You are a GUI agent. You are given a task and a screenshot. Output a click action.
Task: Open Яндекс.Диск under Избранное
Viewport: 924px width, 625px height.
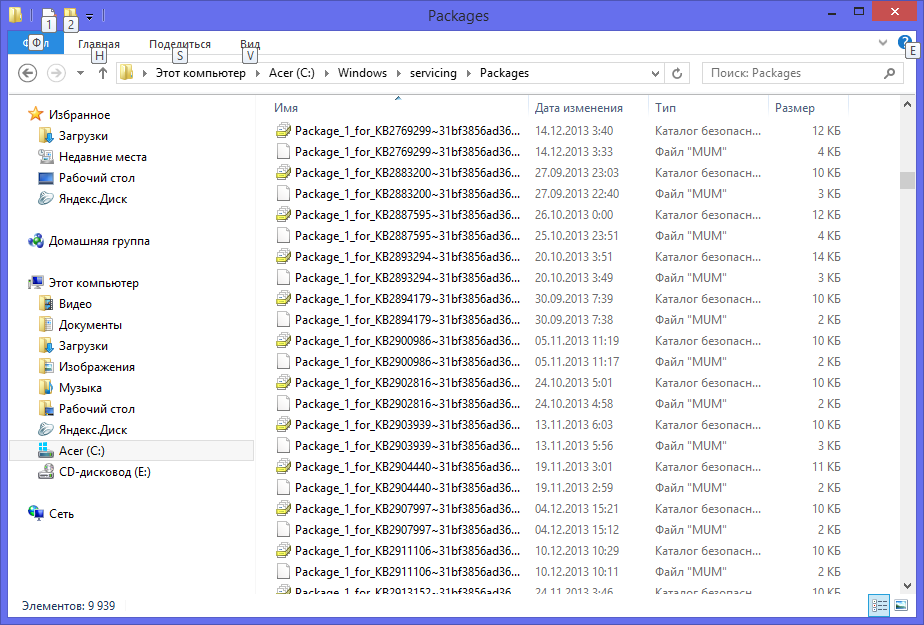tap(93, 199)
